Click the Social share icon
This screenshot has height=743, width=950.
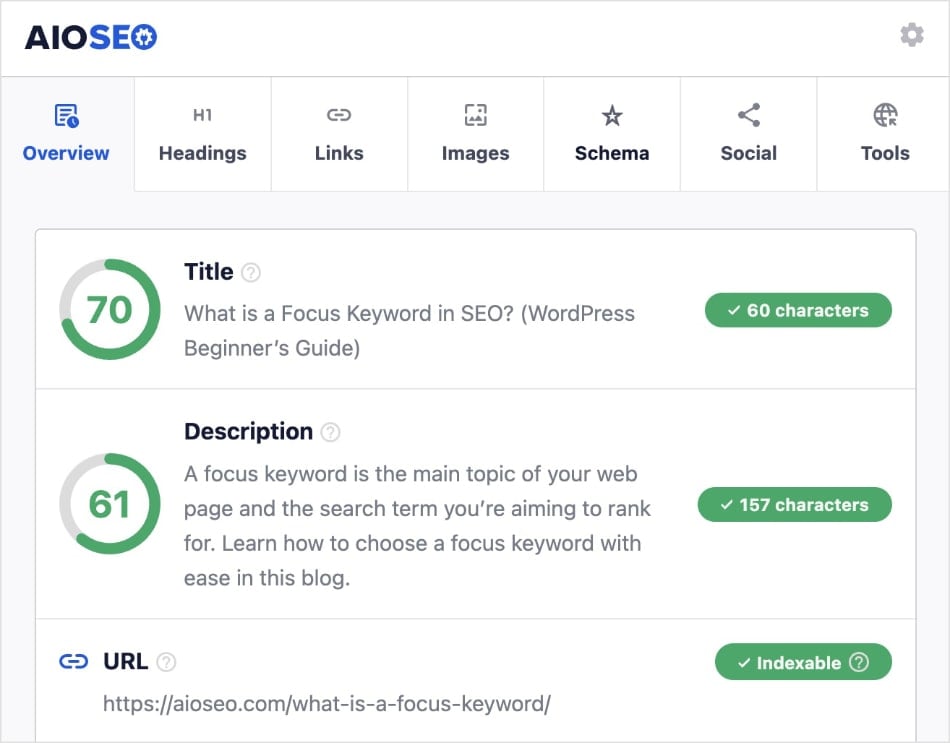pos(748,116)
